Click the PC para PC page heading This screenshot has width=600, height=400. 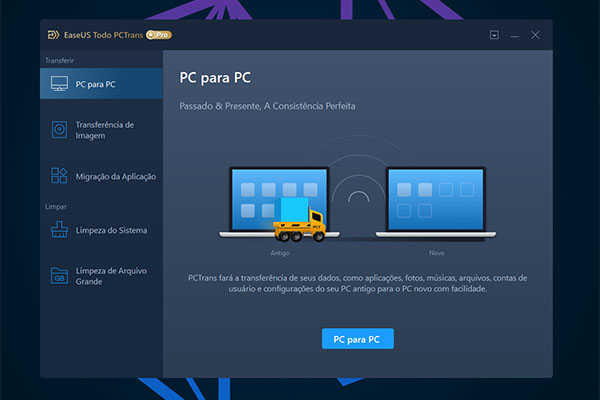point(215,78)
